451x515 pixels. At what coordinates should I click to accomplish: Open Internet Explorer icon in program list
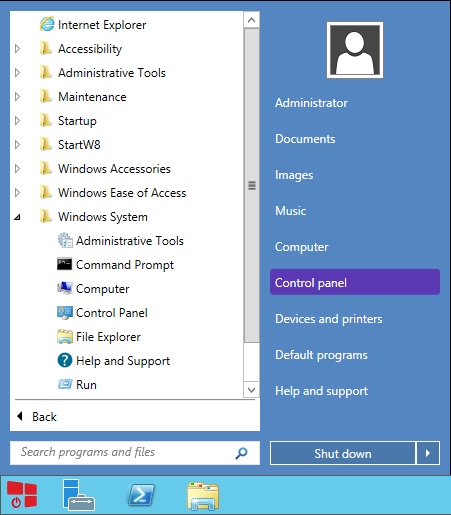tap(47, 24)
